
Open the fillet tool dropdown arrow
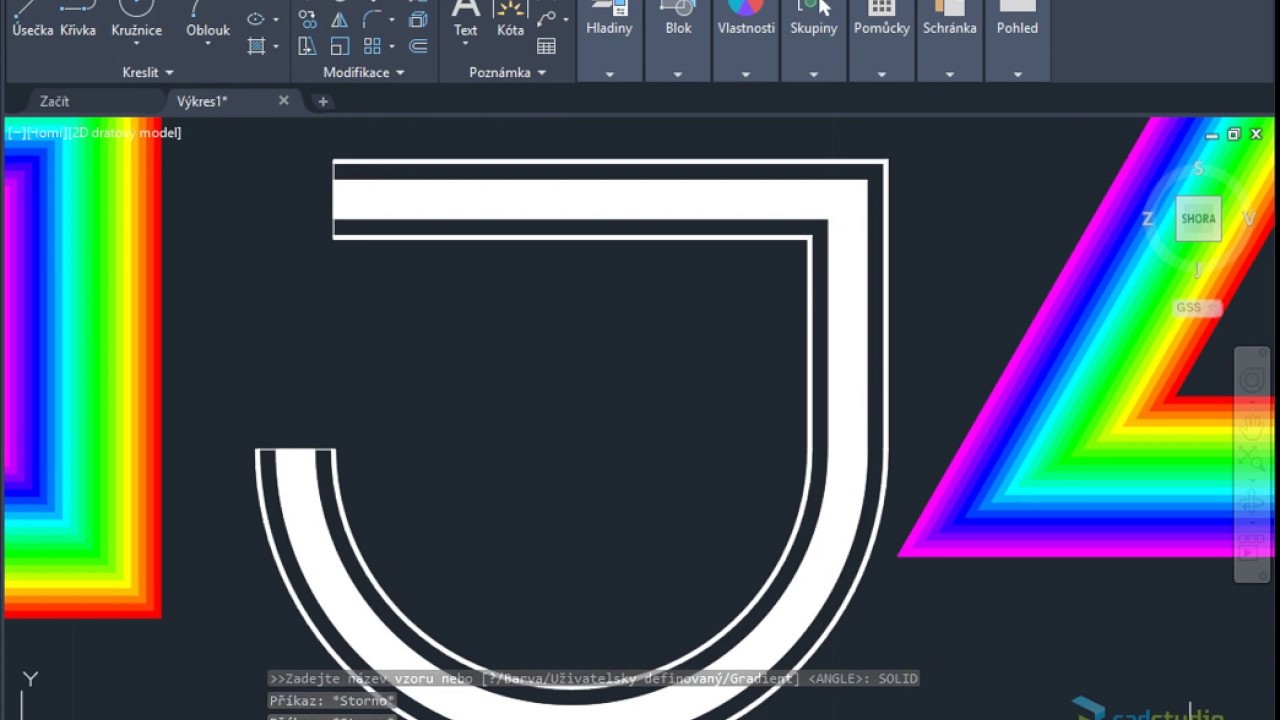pyautogui.click(x=391, y=20)
